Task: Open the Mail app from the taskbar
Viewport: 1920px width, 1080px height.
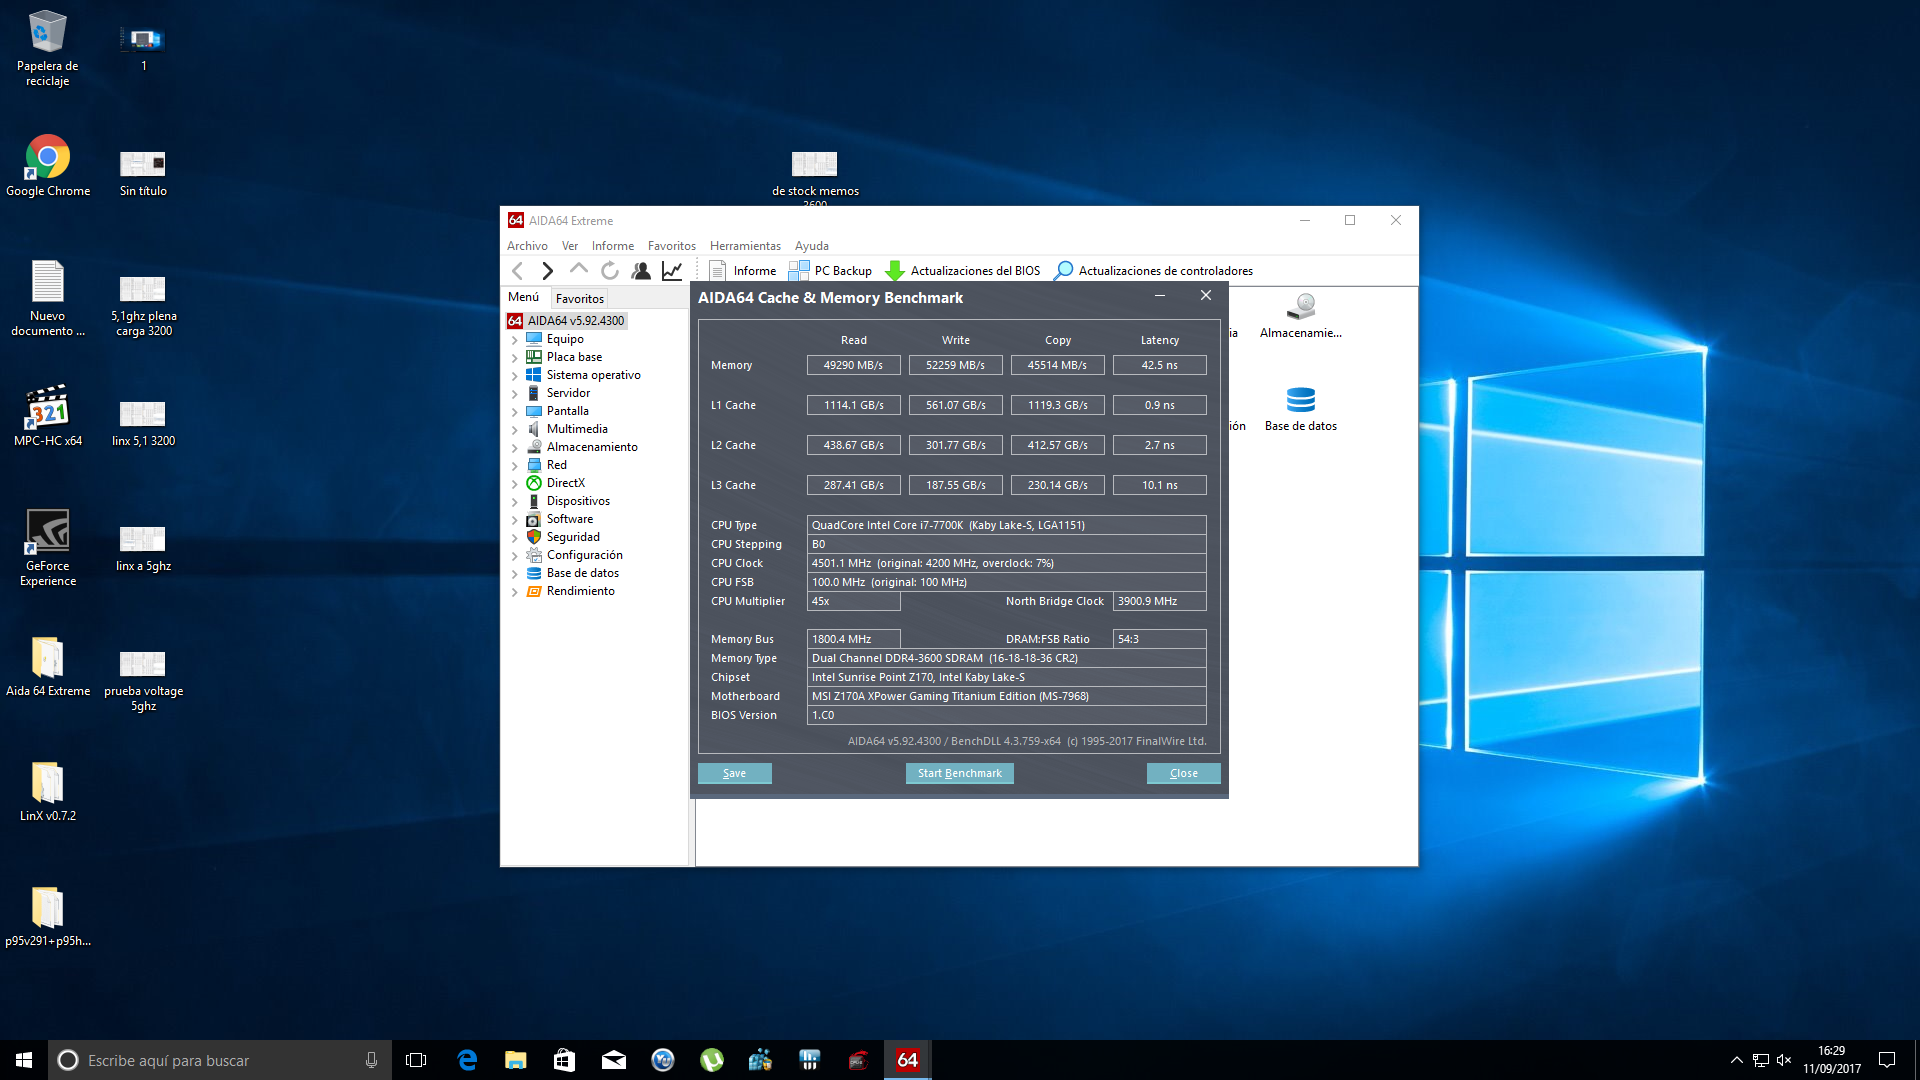Action: click(614, 1060)
